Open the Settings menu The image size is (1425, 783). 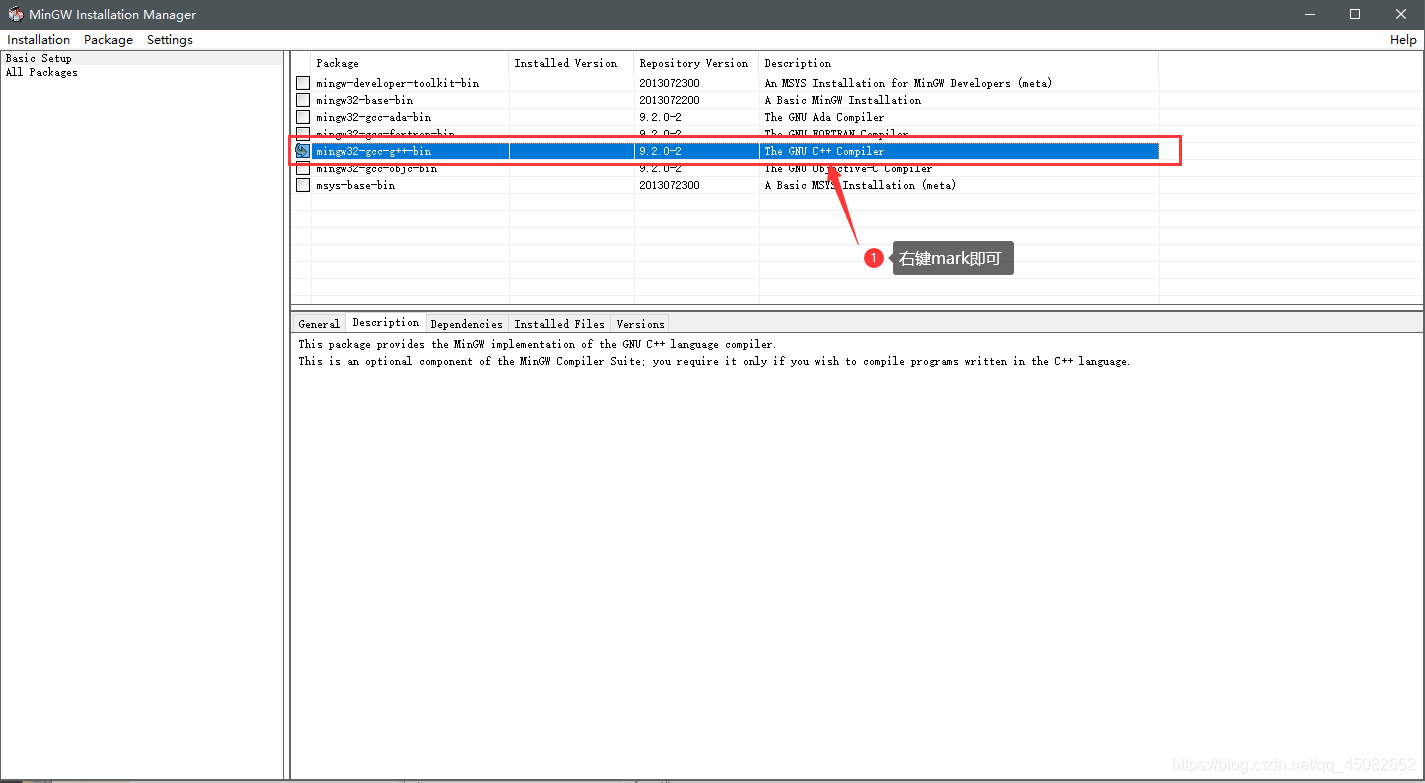tap(170, 40)
